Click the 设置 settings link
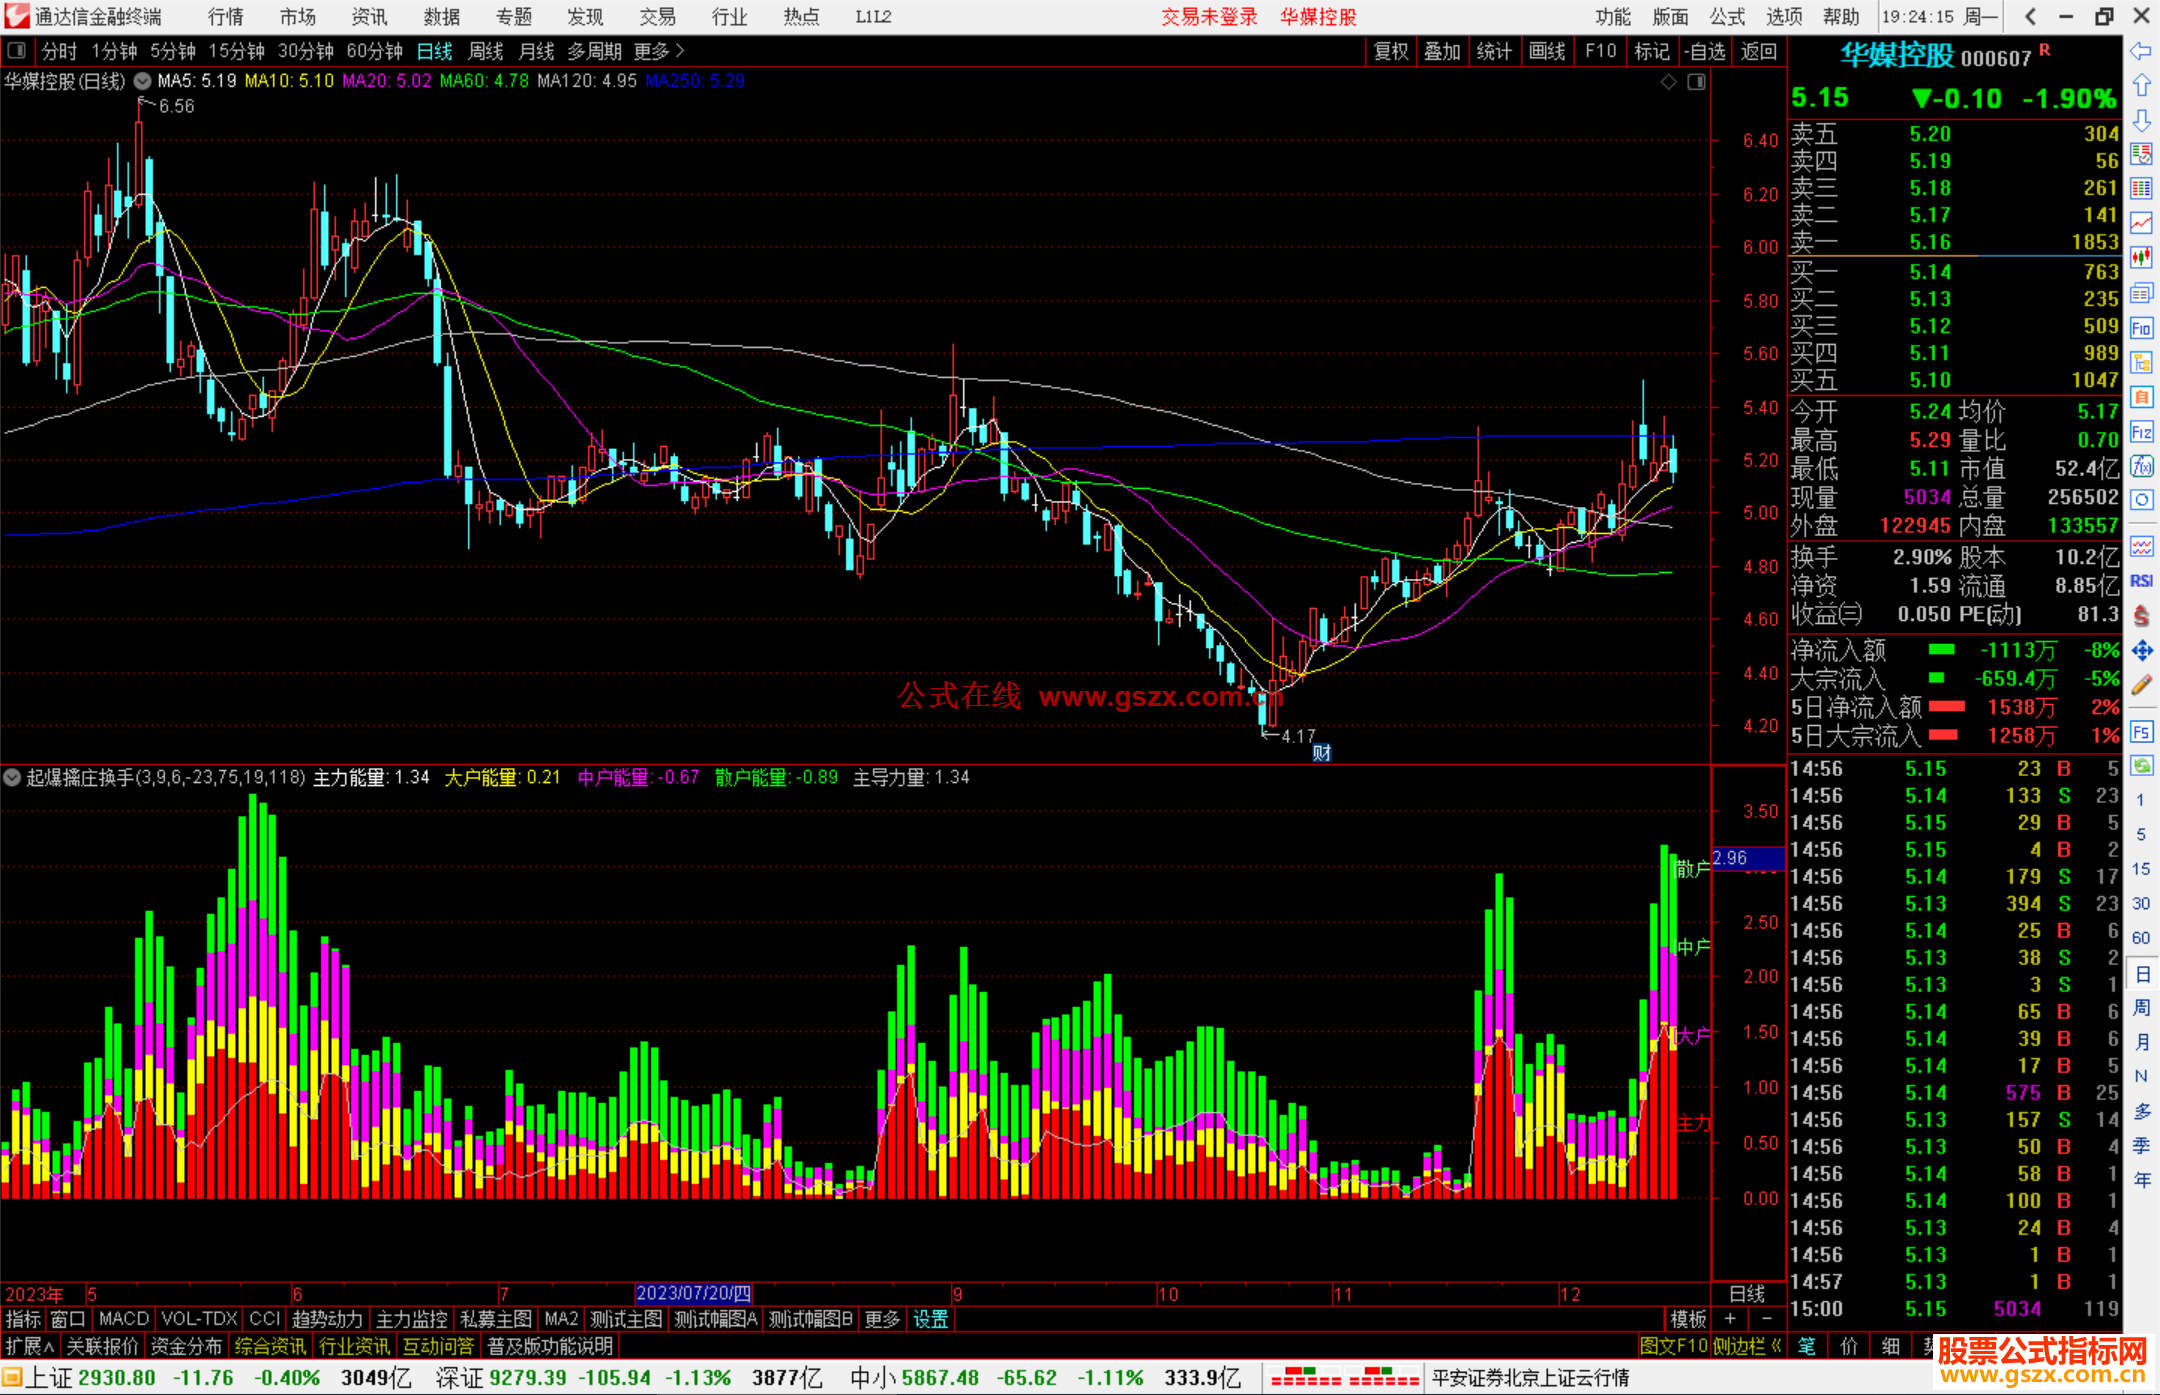Image resolution: width=2160 pixels, height=1395 pixels. click(930, 1319)
